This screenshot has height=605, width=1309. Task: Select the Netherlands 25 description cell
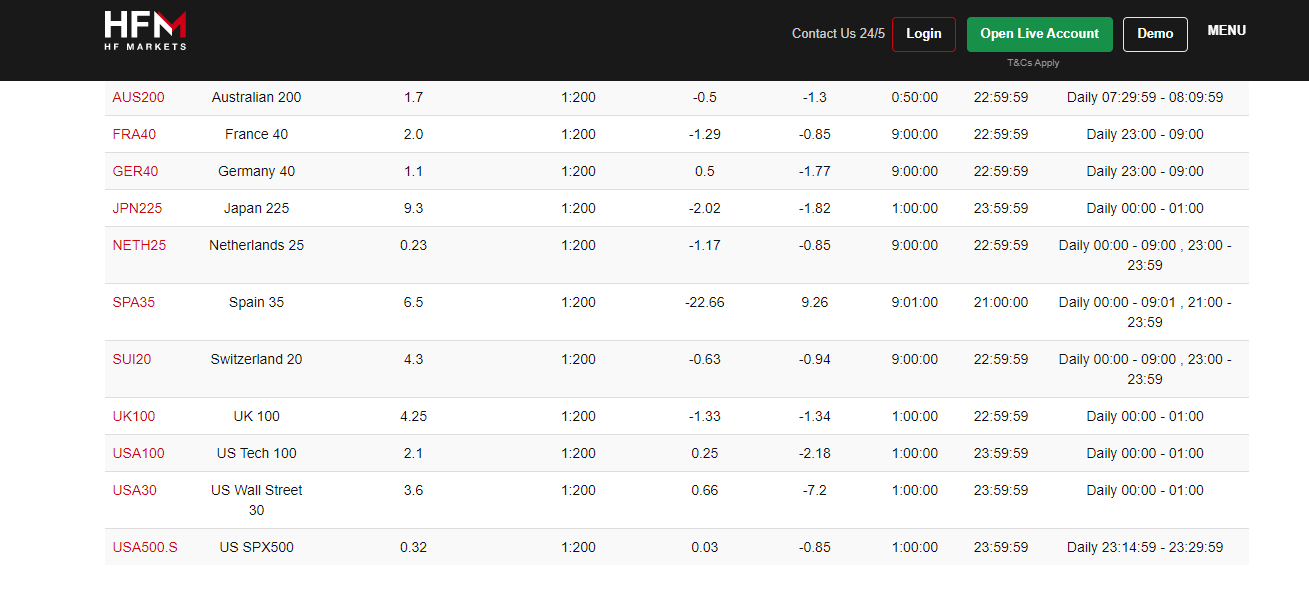pyautogui.click(x=257, y=245)
